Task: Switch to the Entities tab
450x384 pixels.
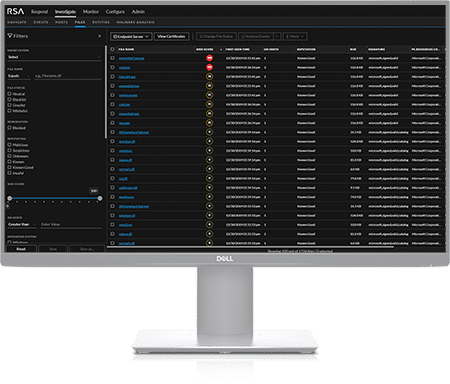Action: [x=101, y=22]
